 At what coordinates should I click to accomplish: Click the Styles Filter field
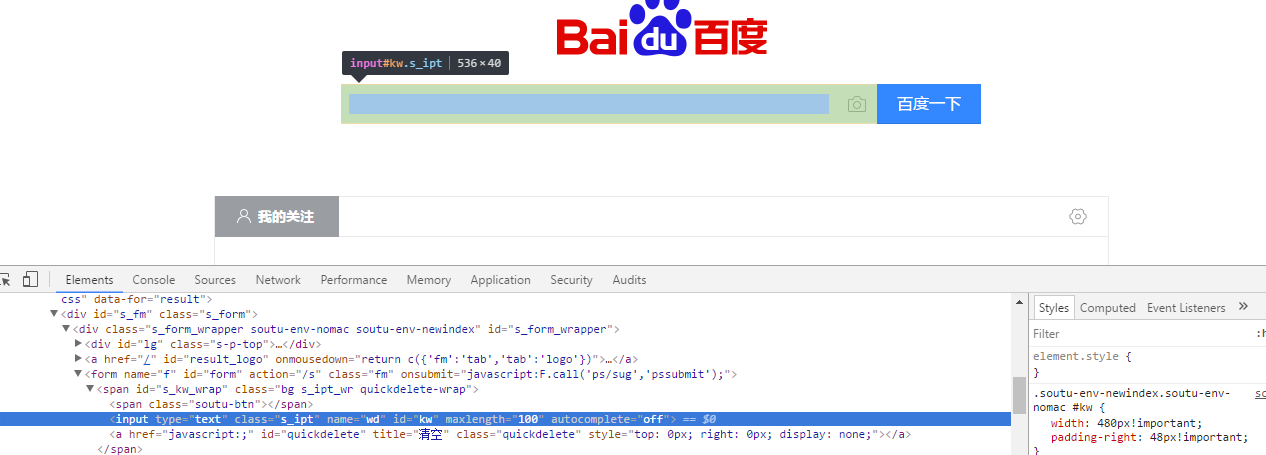1140,334
